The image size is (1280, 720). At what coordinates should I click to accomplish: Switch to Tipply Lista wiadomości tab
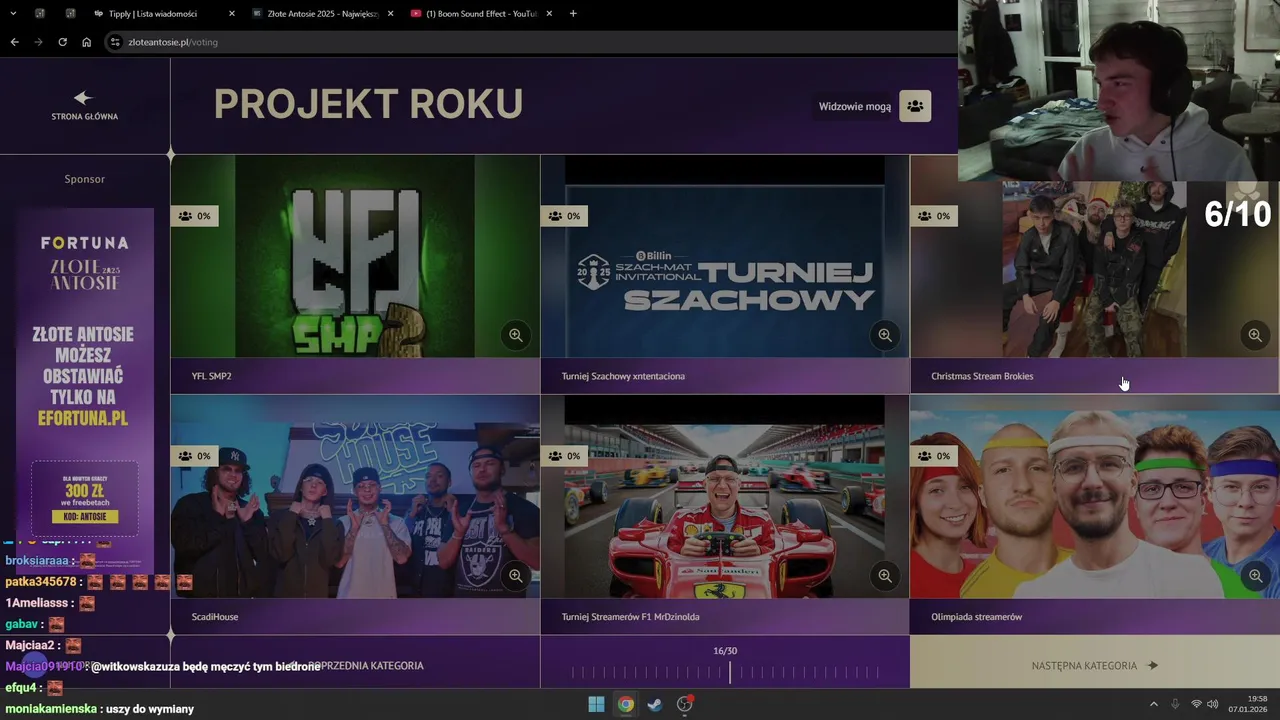(x=162, y=14)
